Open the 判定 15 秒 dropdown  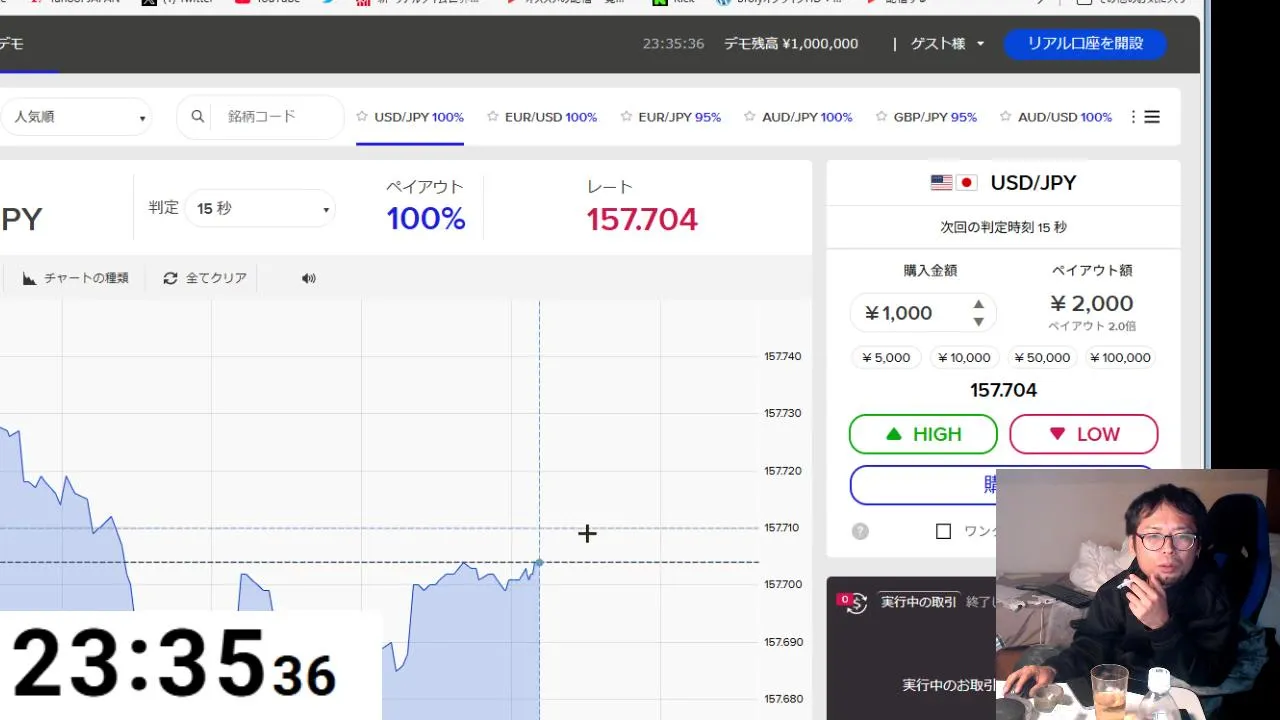click(x=260, y=208)
